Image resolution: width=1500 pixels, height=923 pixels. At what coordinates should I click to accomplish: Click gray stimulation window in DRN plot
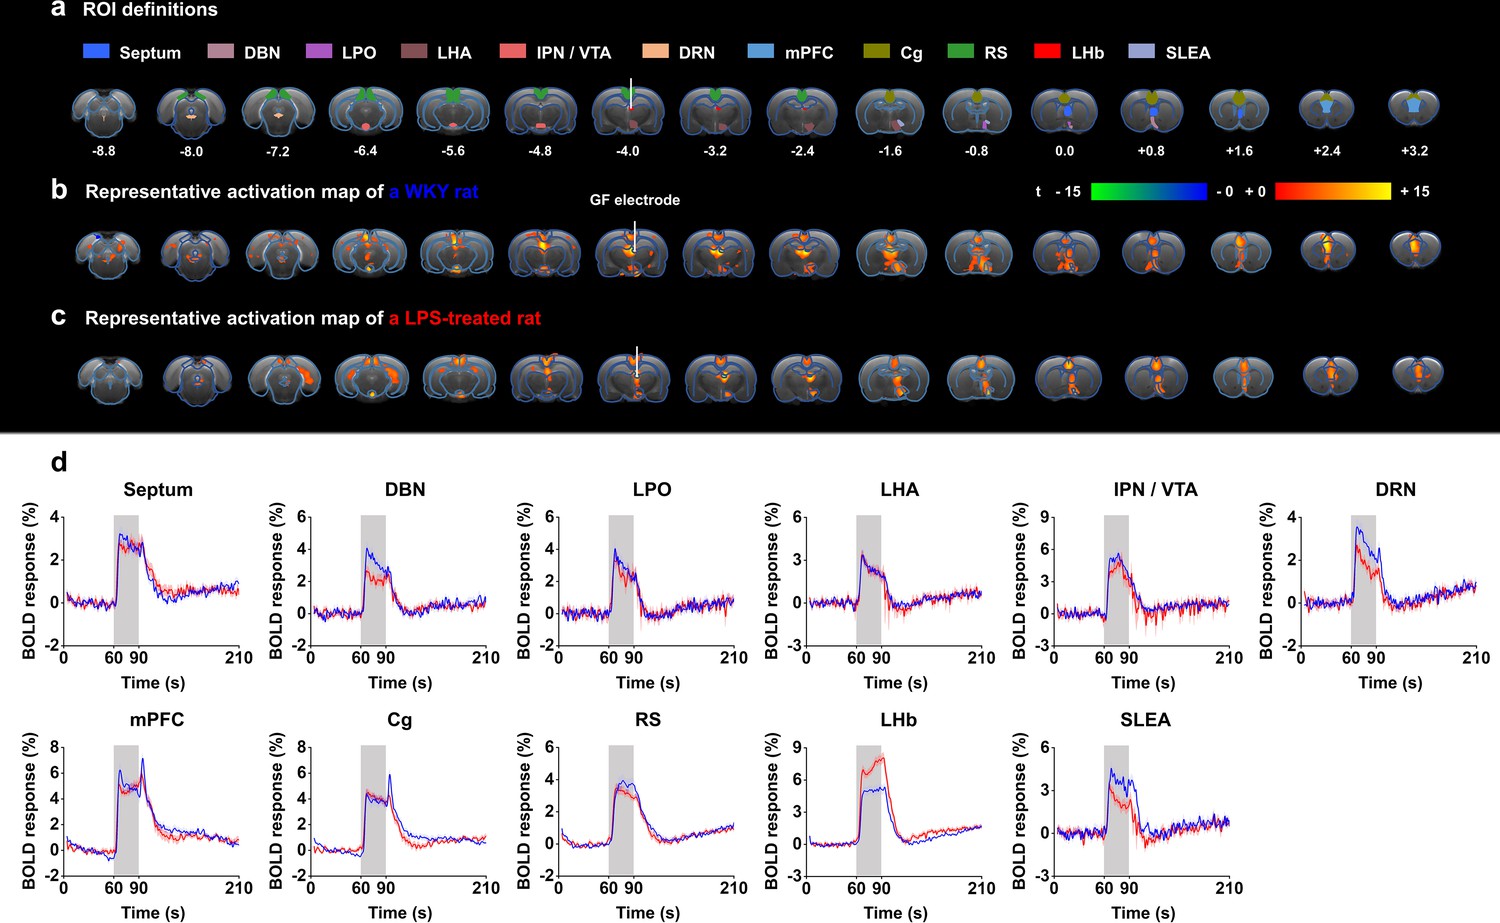pyautogui.click(x=1363, y=580)
